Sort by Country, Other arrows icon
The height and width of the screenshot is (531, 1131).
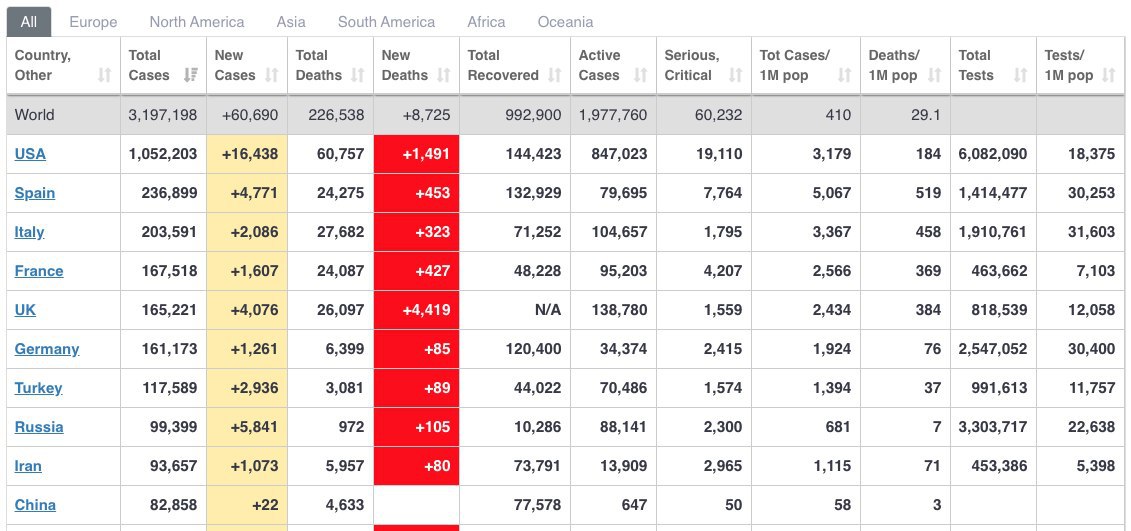coord(105,75)
